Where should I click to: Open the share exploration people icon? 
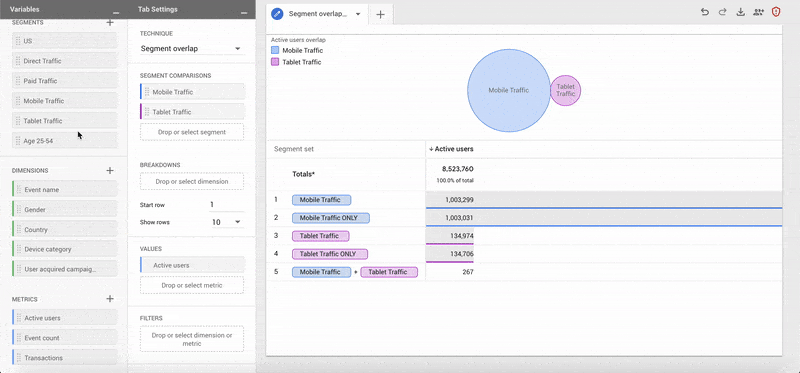(758, 12)
